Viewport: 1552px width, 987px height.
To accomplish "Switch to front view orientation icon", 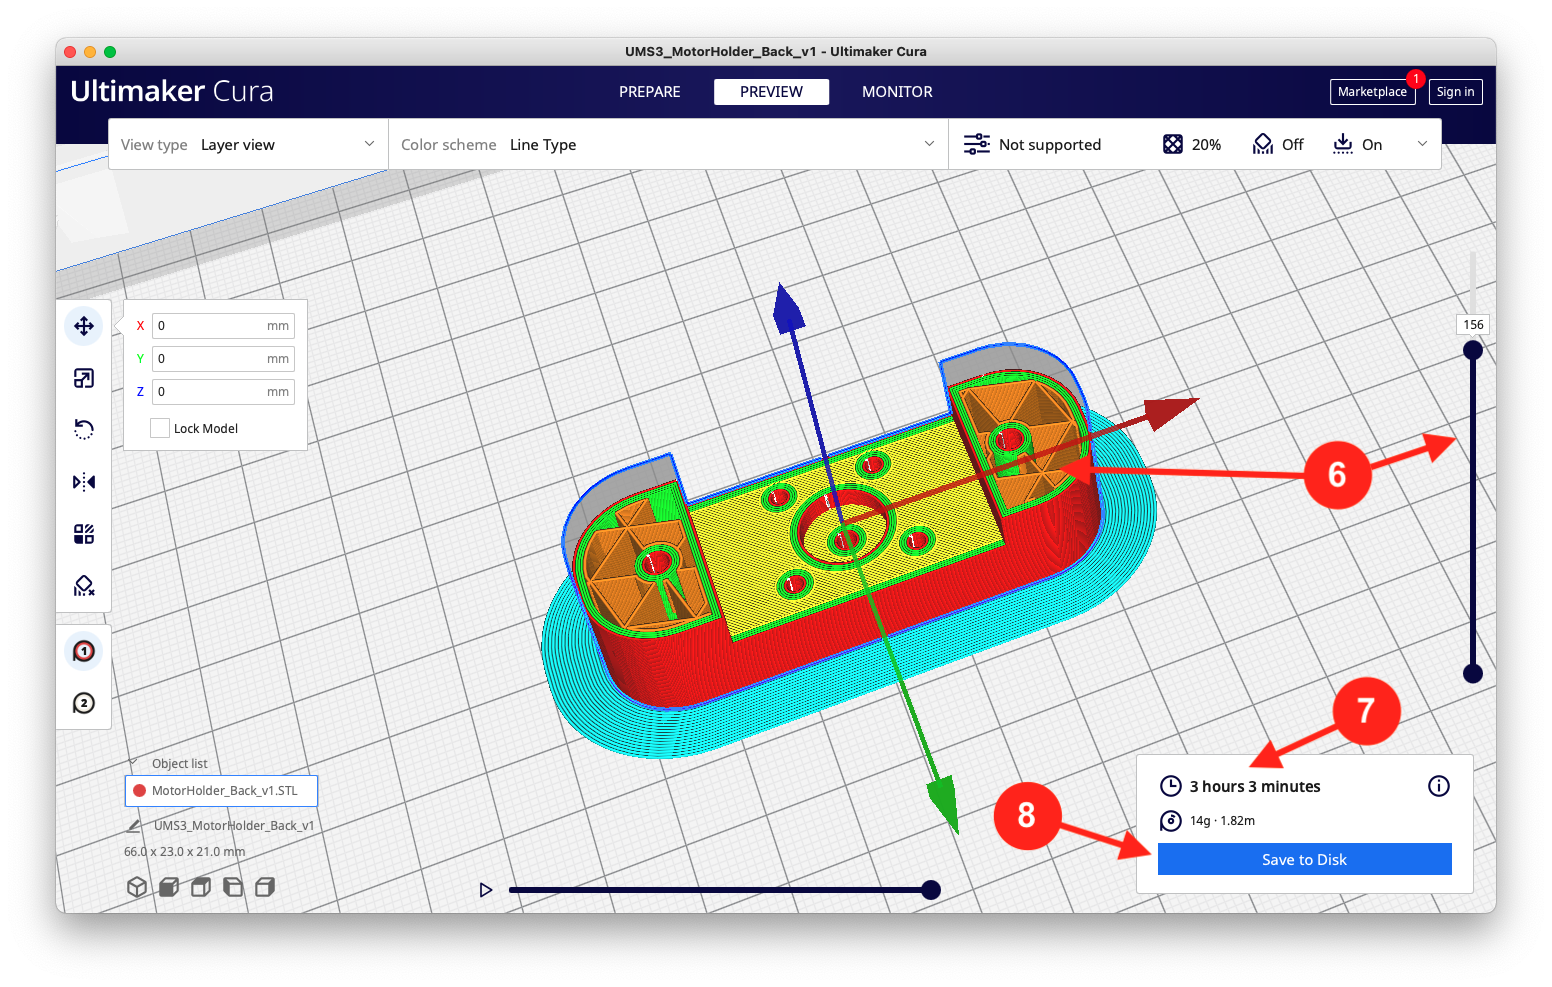I will (168, 886).
